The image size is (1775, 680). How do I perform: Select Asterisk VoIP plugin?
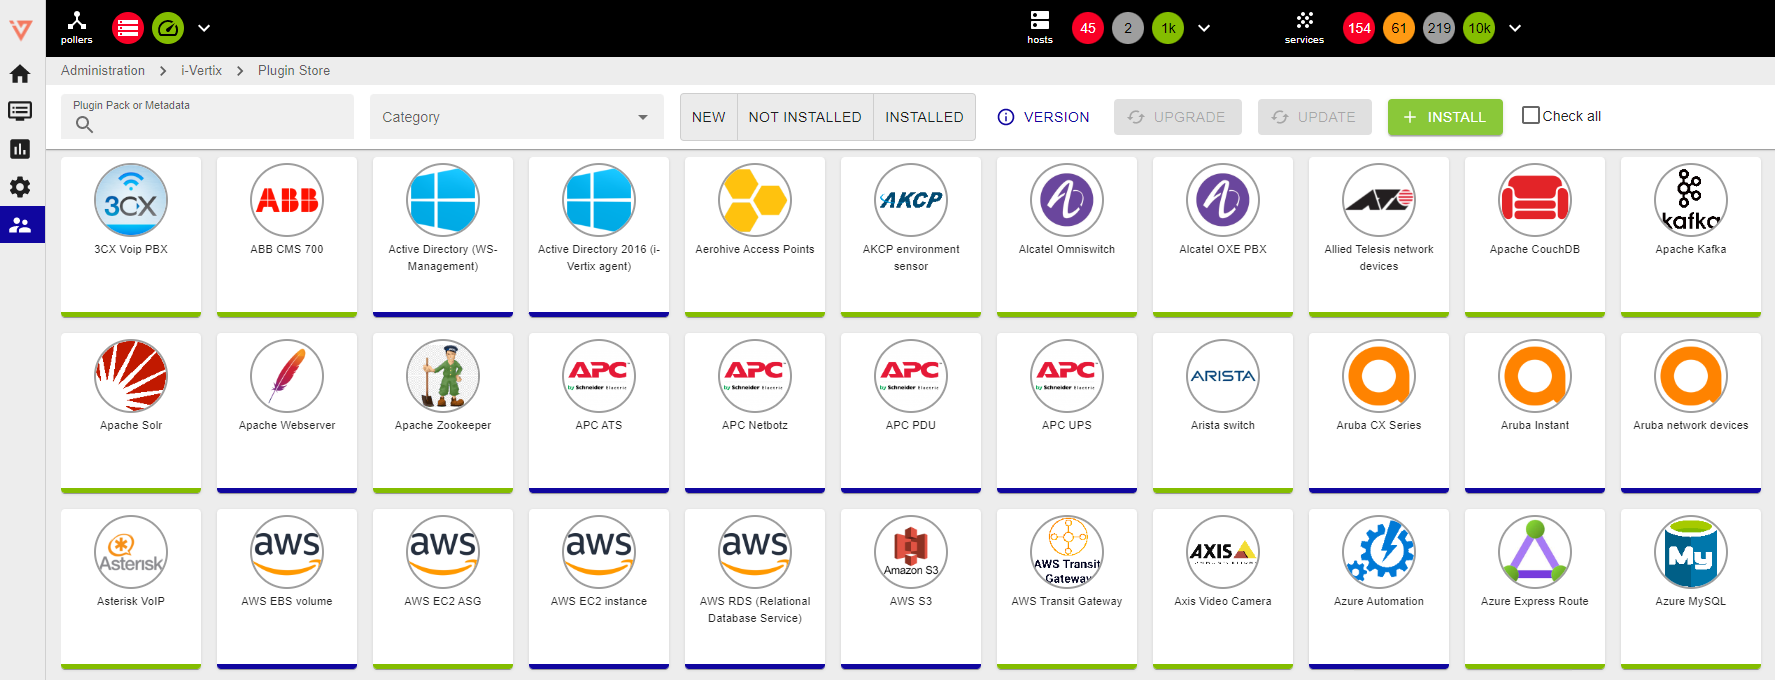(x=131, y=589)
